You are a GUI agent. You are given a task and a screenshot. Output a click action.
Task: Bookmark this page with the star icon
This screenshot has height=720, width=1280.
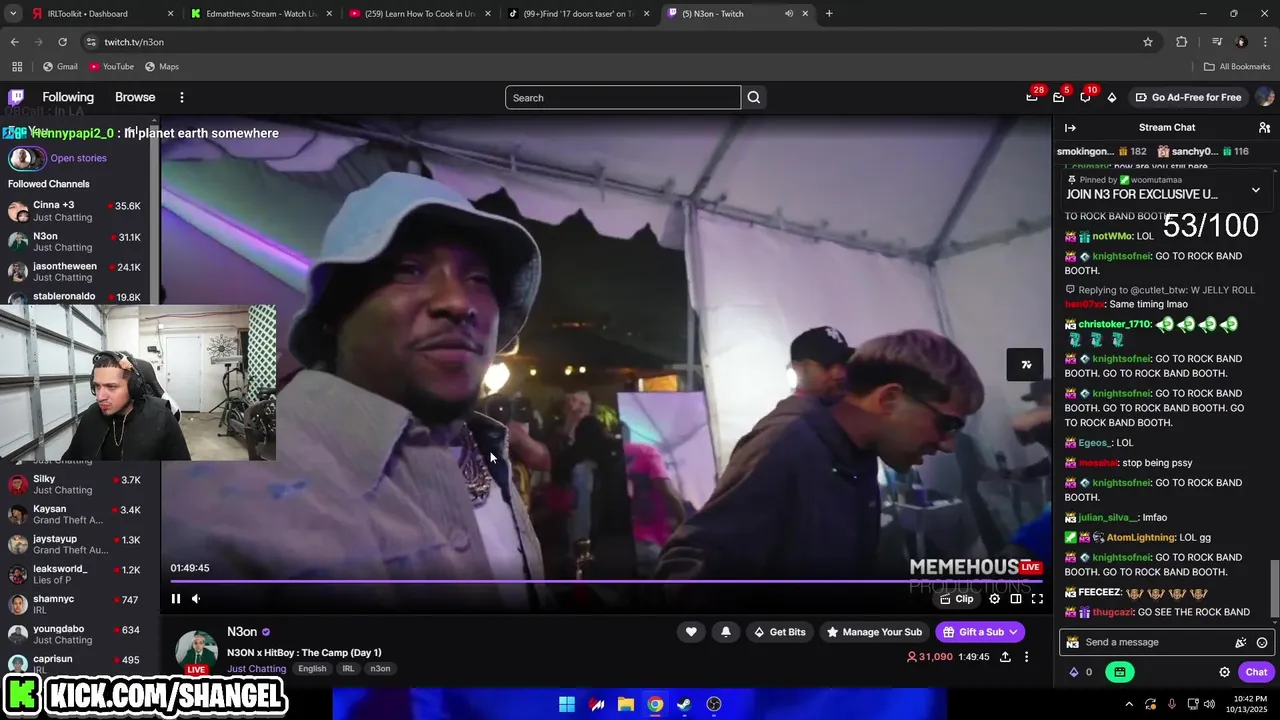pyautogui.click(x=1148, y=42)
